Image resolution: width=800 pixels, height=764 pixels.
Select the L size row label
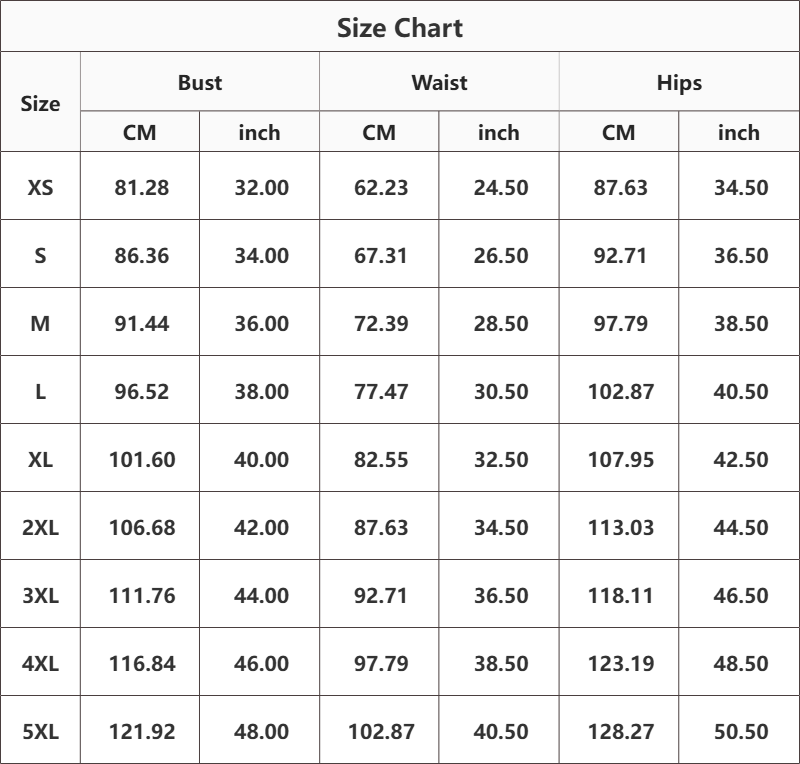(41, 391)
